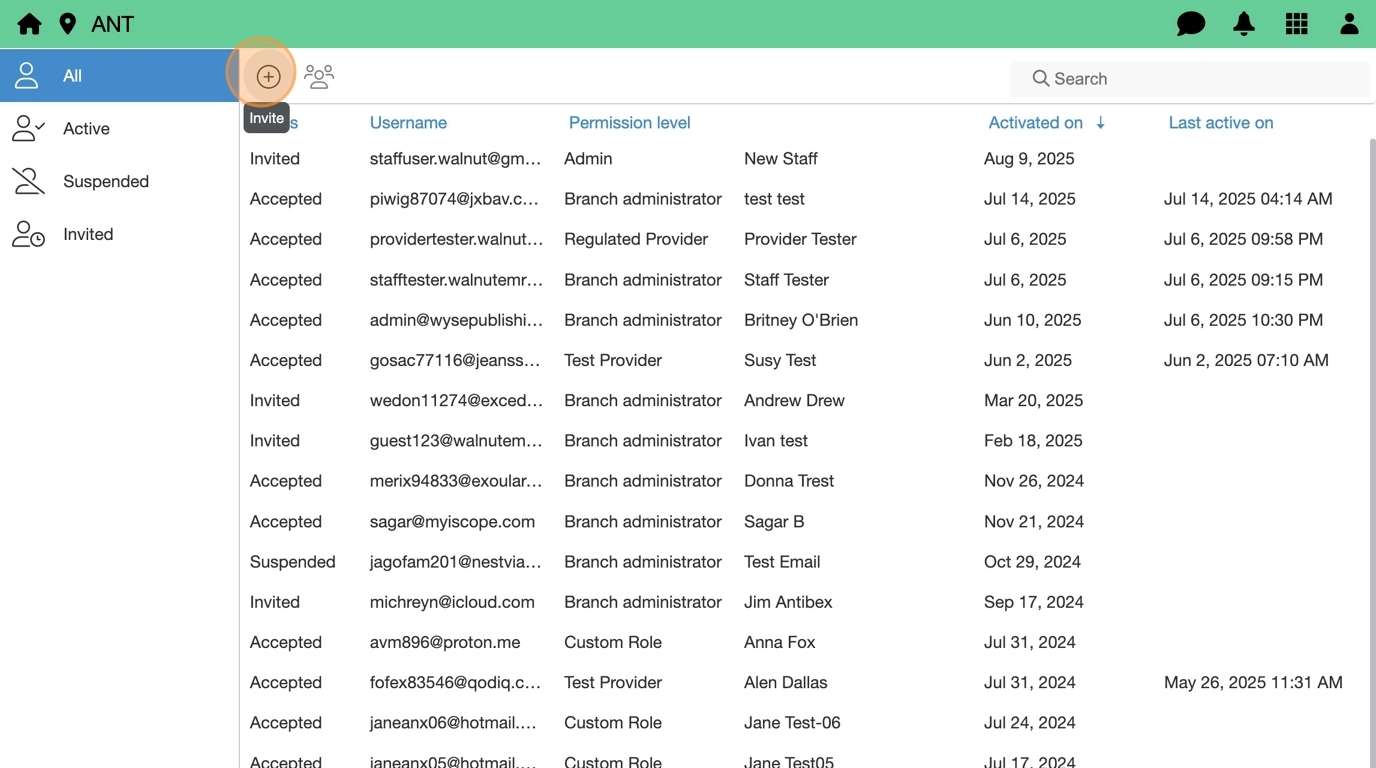Toggle the Activated on sort arrow
The height and width of the screenshot is (768, 1376).
[1100, 123]
